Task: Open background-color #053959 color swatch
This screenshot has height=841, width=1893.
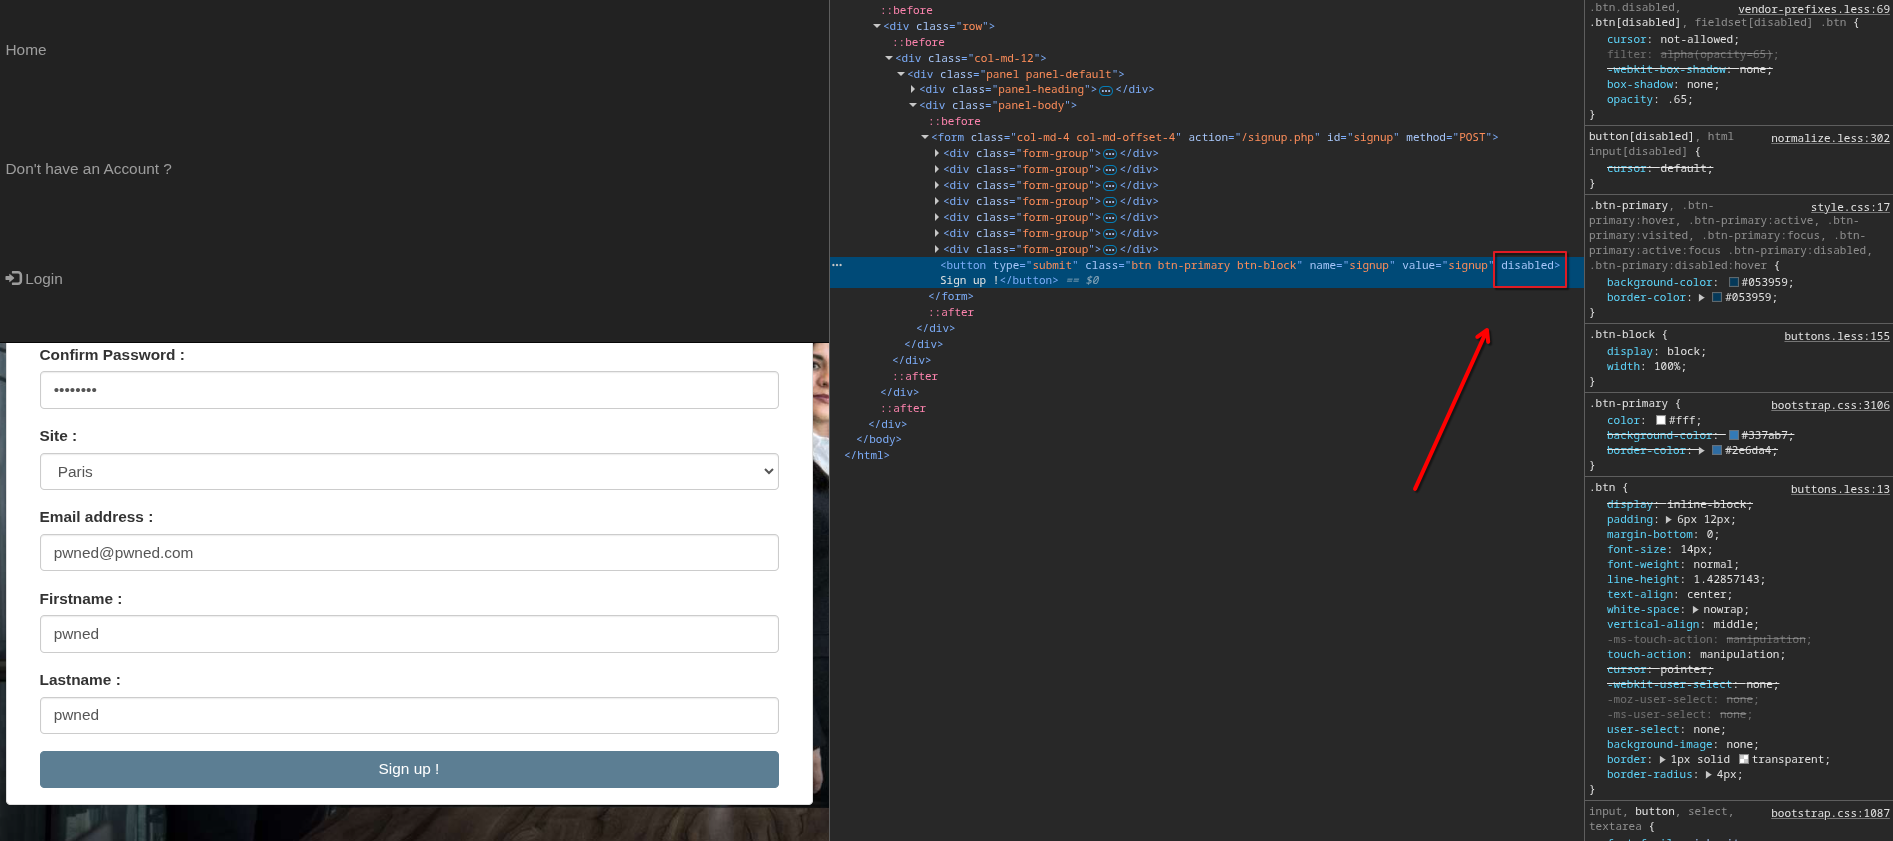Action: (1734, 282)
